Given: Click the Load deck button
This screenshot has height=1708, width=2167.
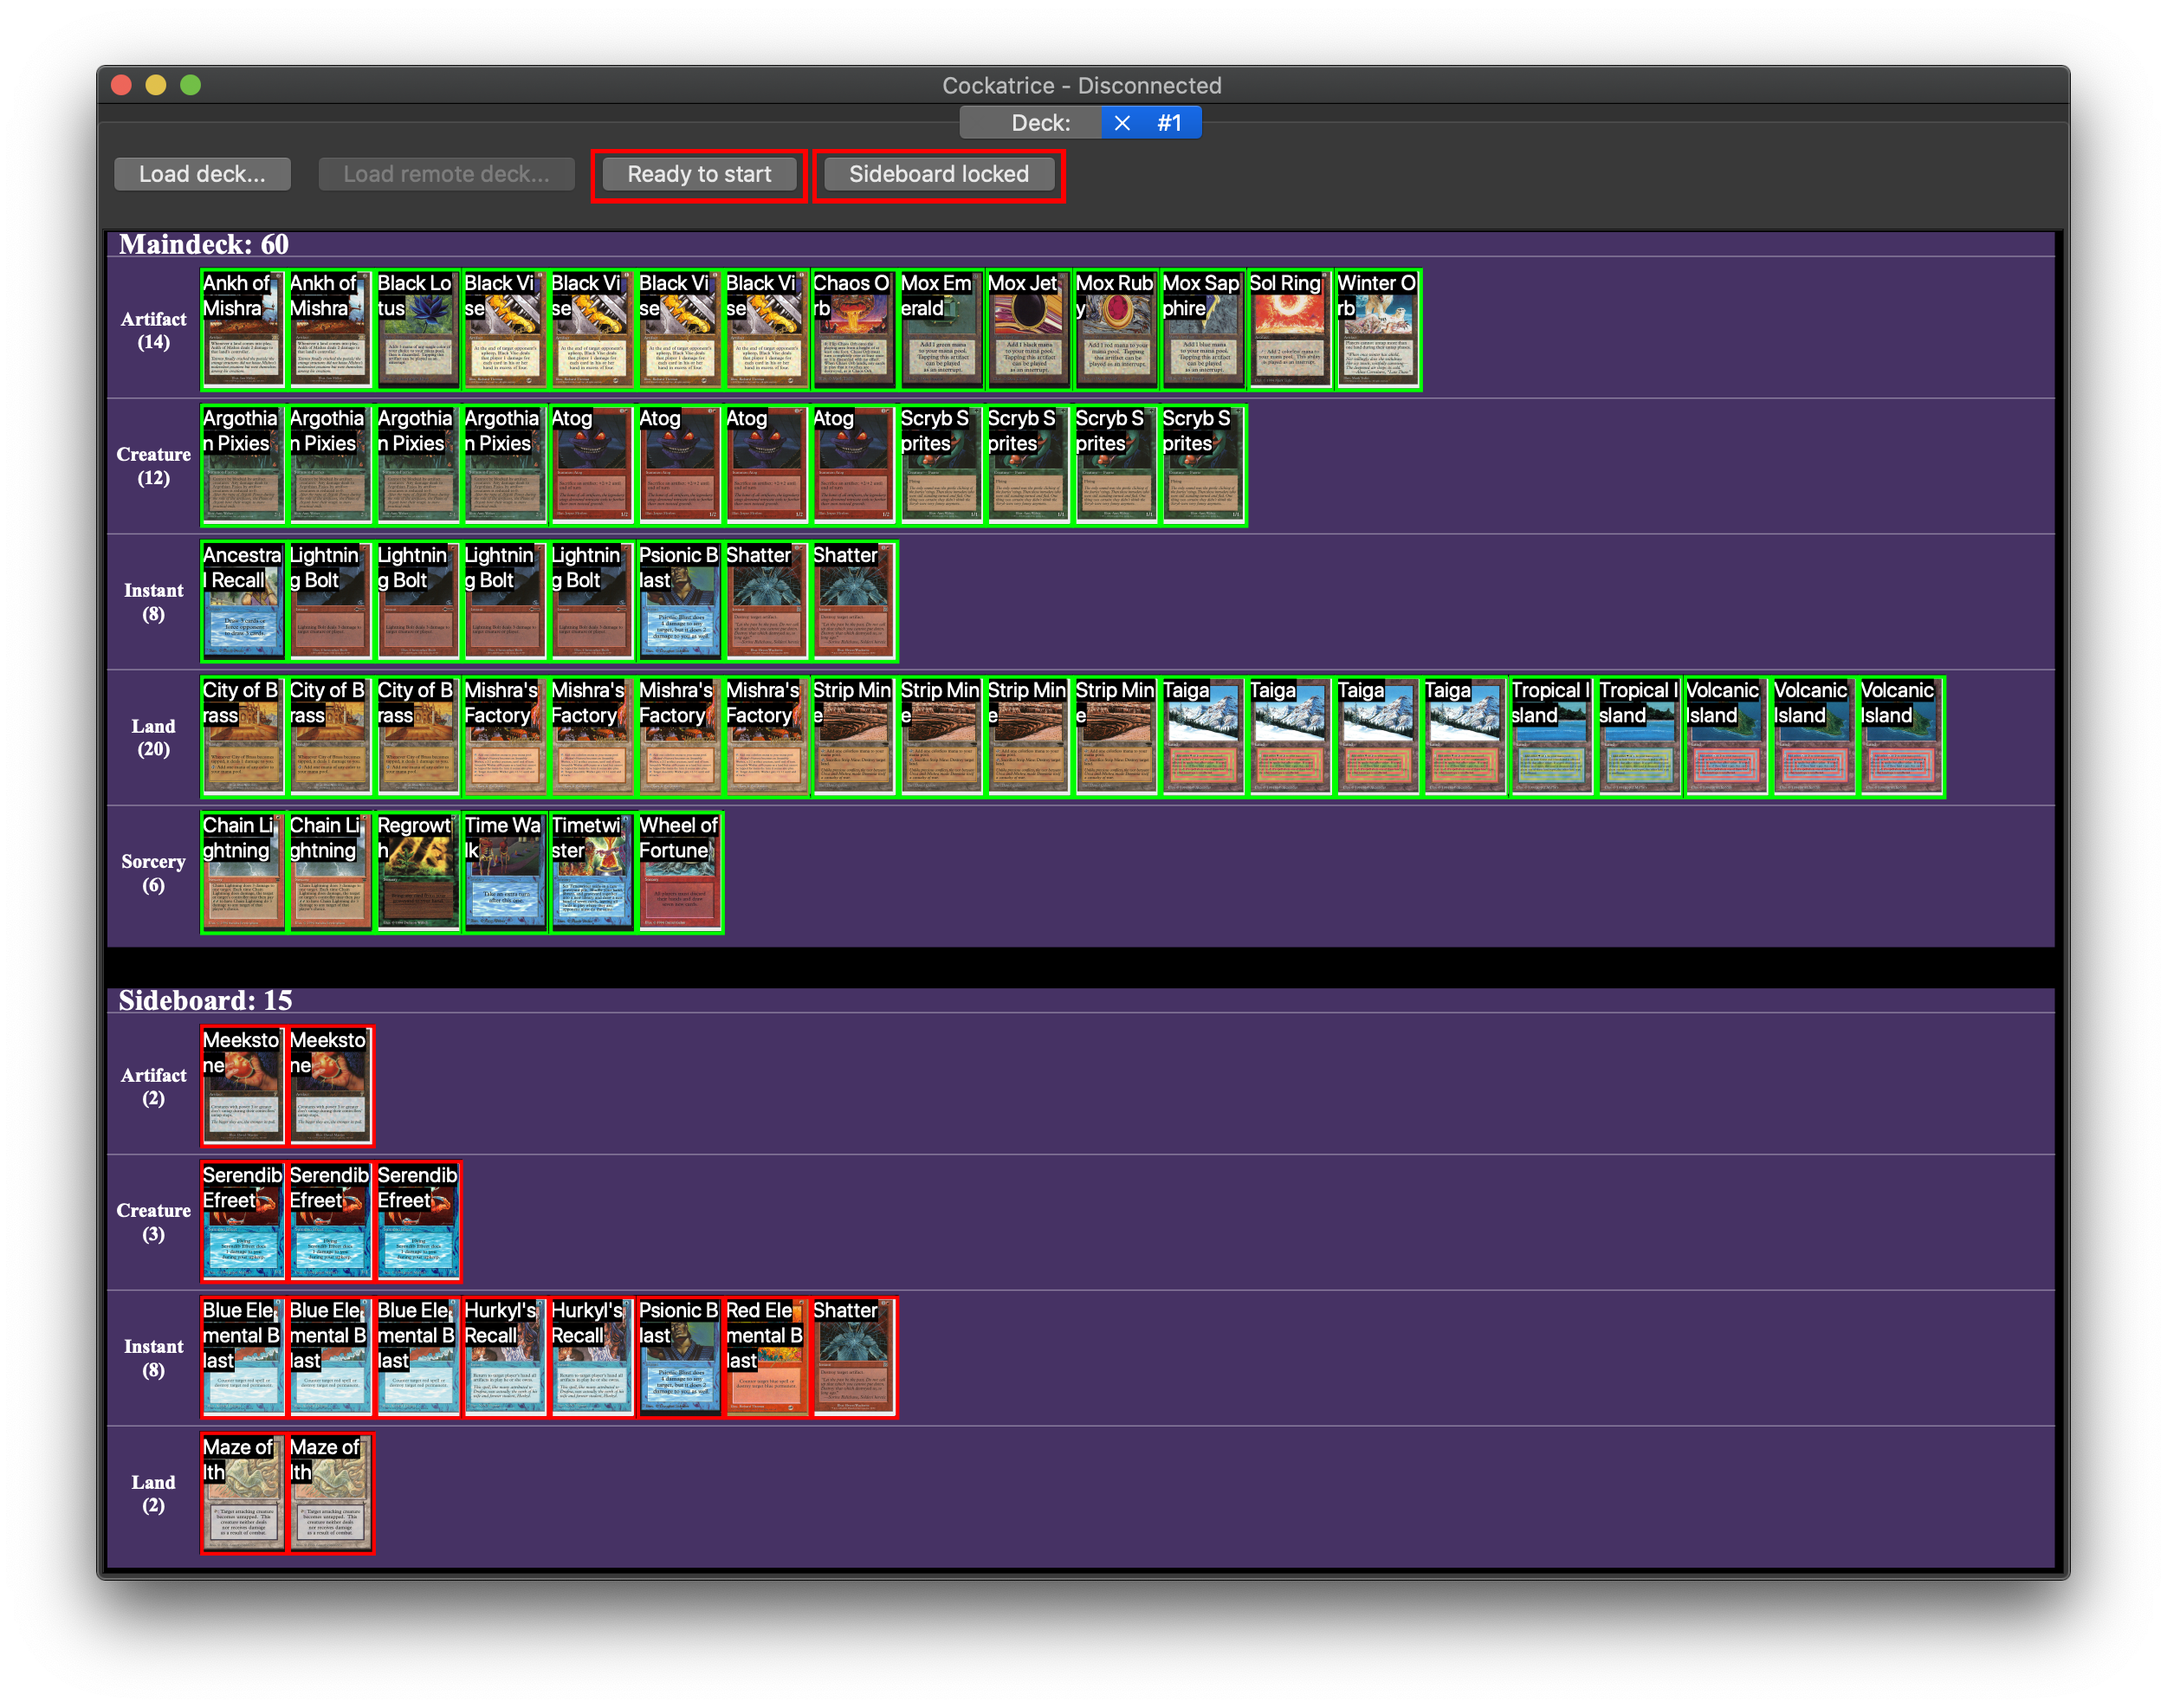Looking at the screenshot, I should 202,175.
